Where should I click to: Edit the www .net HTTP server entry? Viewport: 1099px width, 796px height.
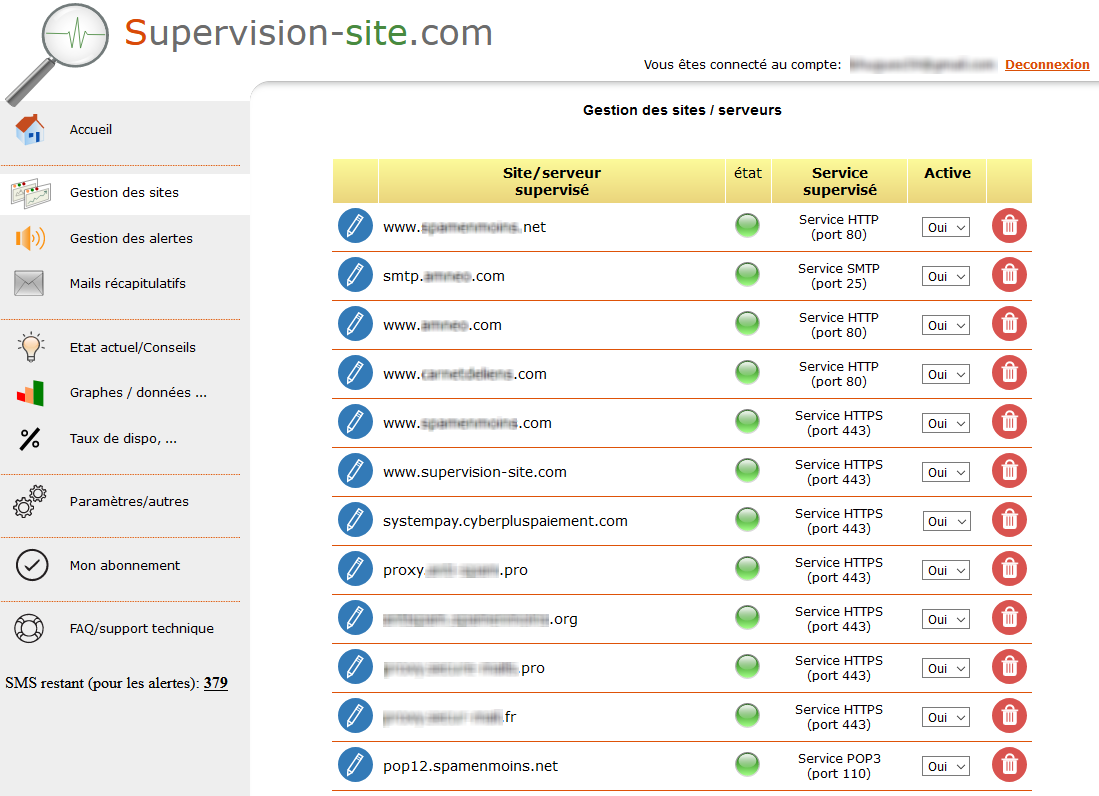click(355, 226)
